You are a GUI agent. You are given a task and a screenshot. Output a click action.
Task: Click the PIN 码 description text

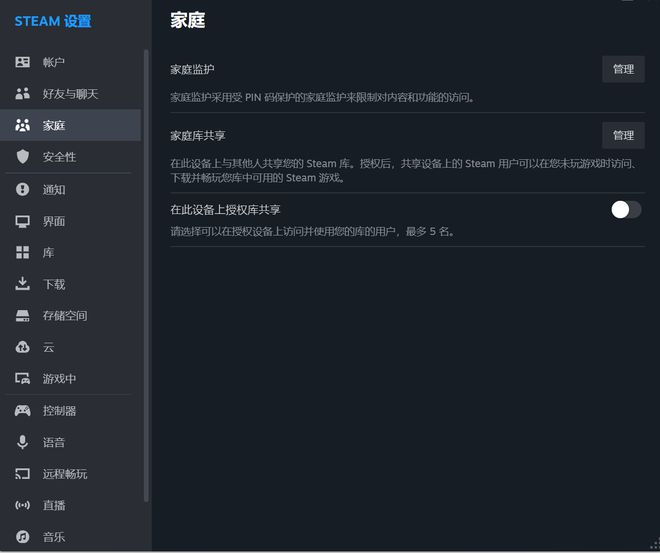point(322,98)
